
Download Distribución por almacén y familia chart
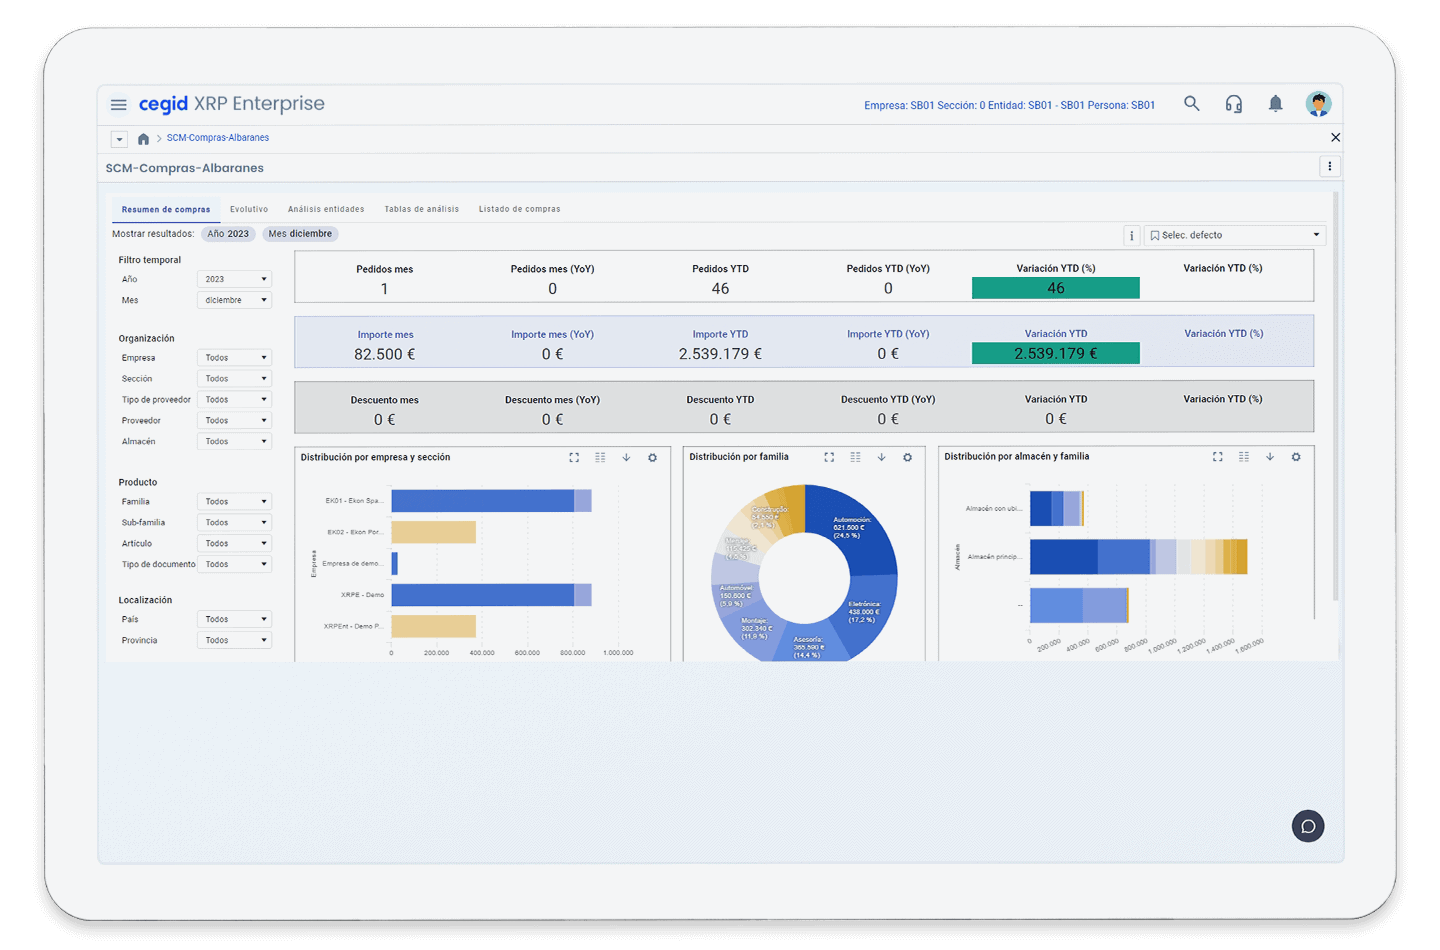(x=1270, y=457)
